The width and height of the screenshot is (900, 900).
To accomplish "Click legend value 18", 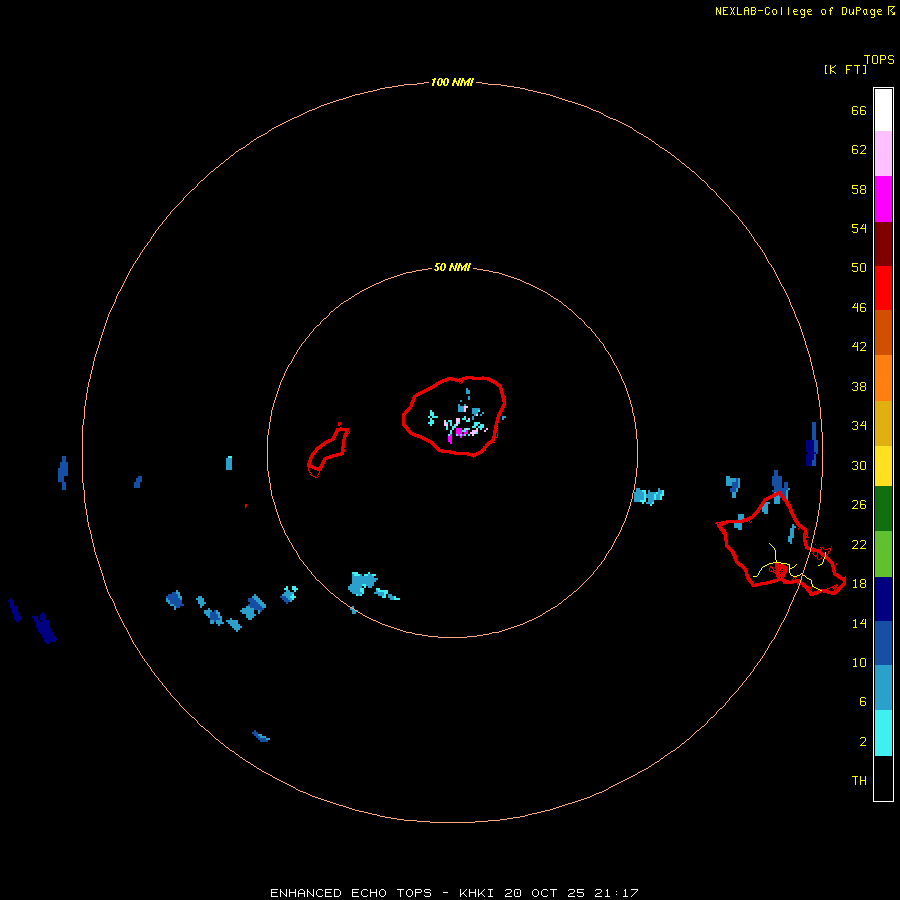I will click(859, 583).
